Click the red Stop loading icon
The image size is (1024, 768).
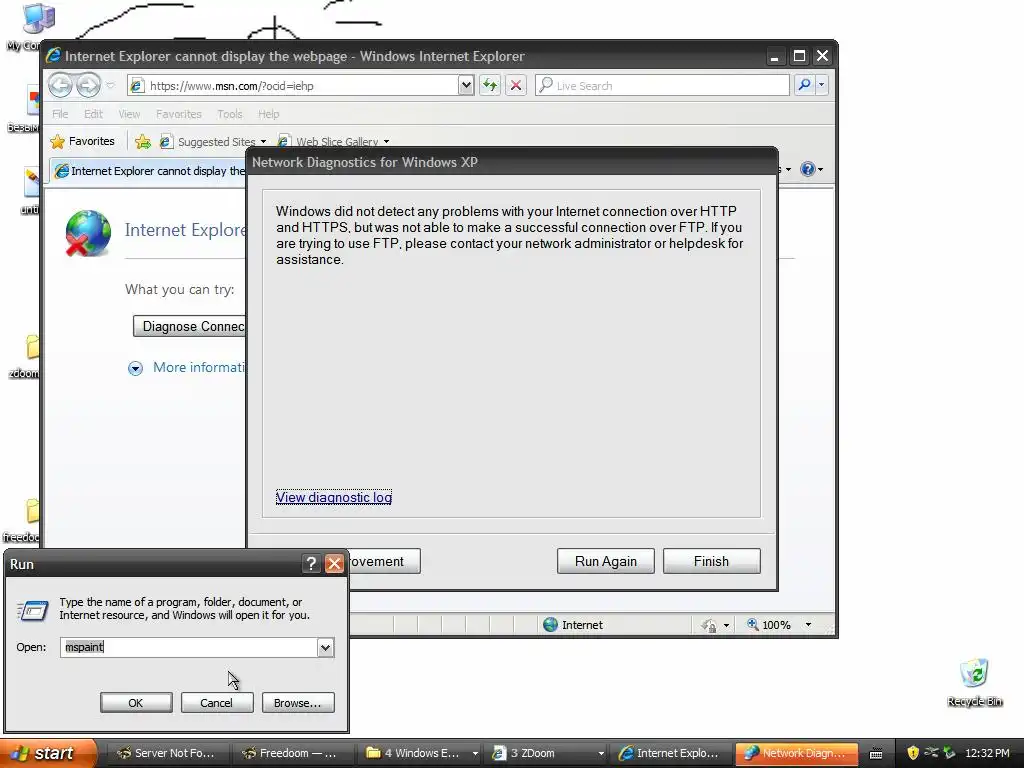[x=516, y=86]
